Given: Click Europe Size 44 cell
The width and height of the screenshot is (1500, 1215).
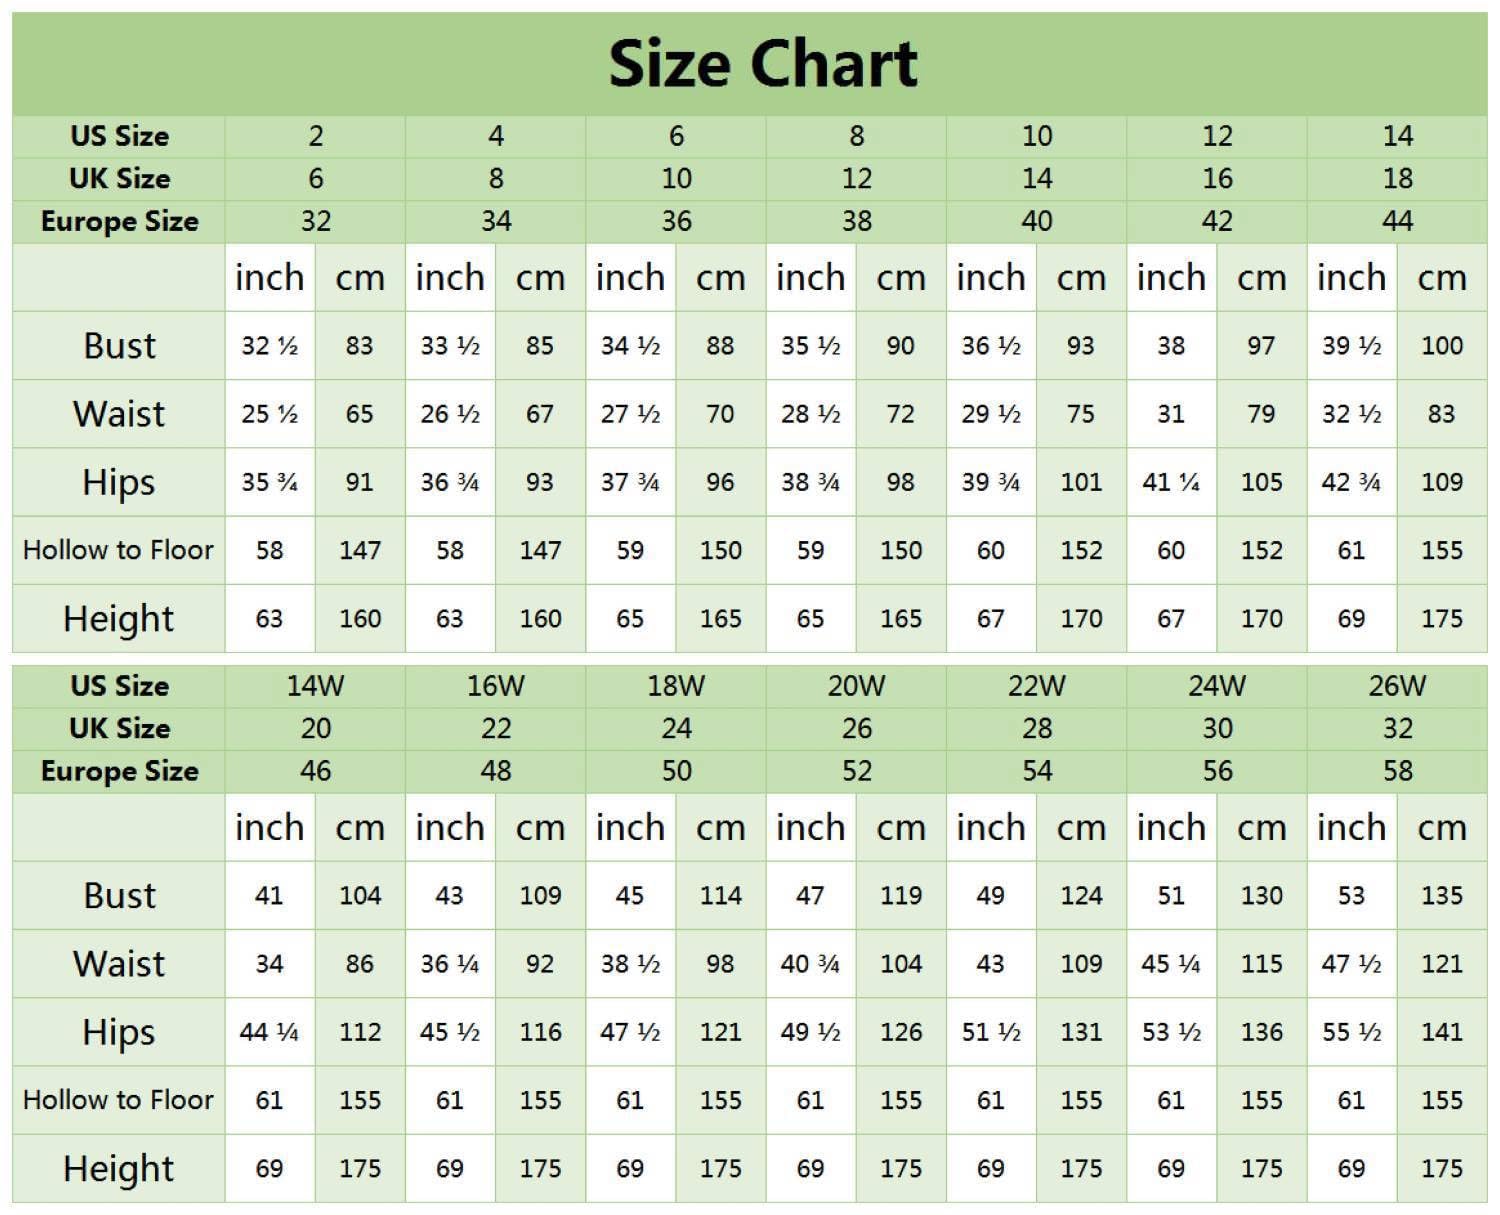Looking at the screenshot, I should pyautogui.click(x=1397, y=221).
